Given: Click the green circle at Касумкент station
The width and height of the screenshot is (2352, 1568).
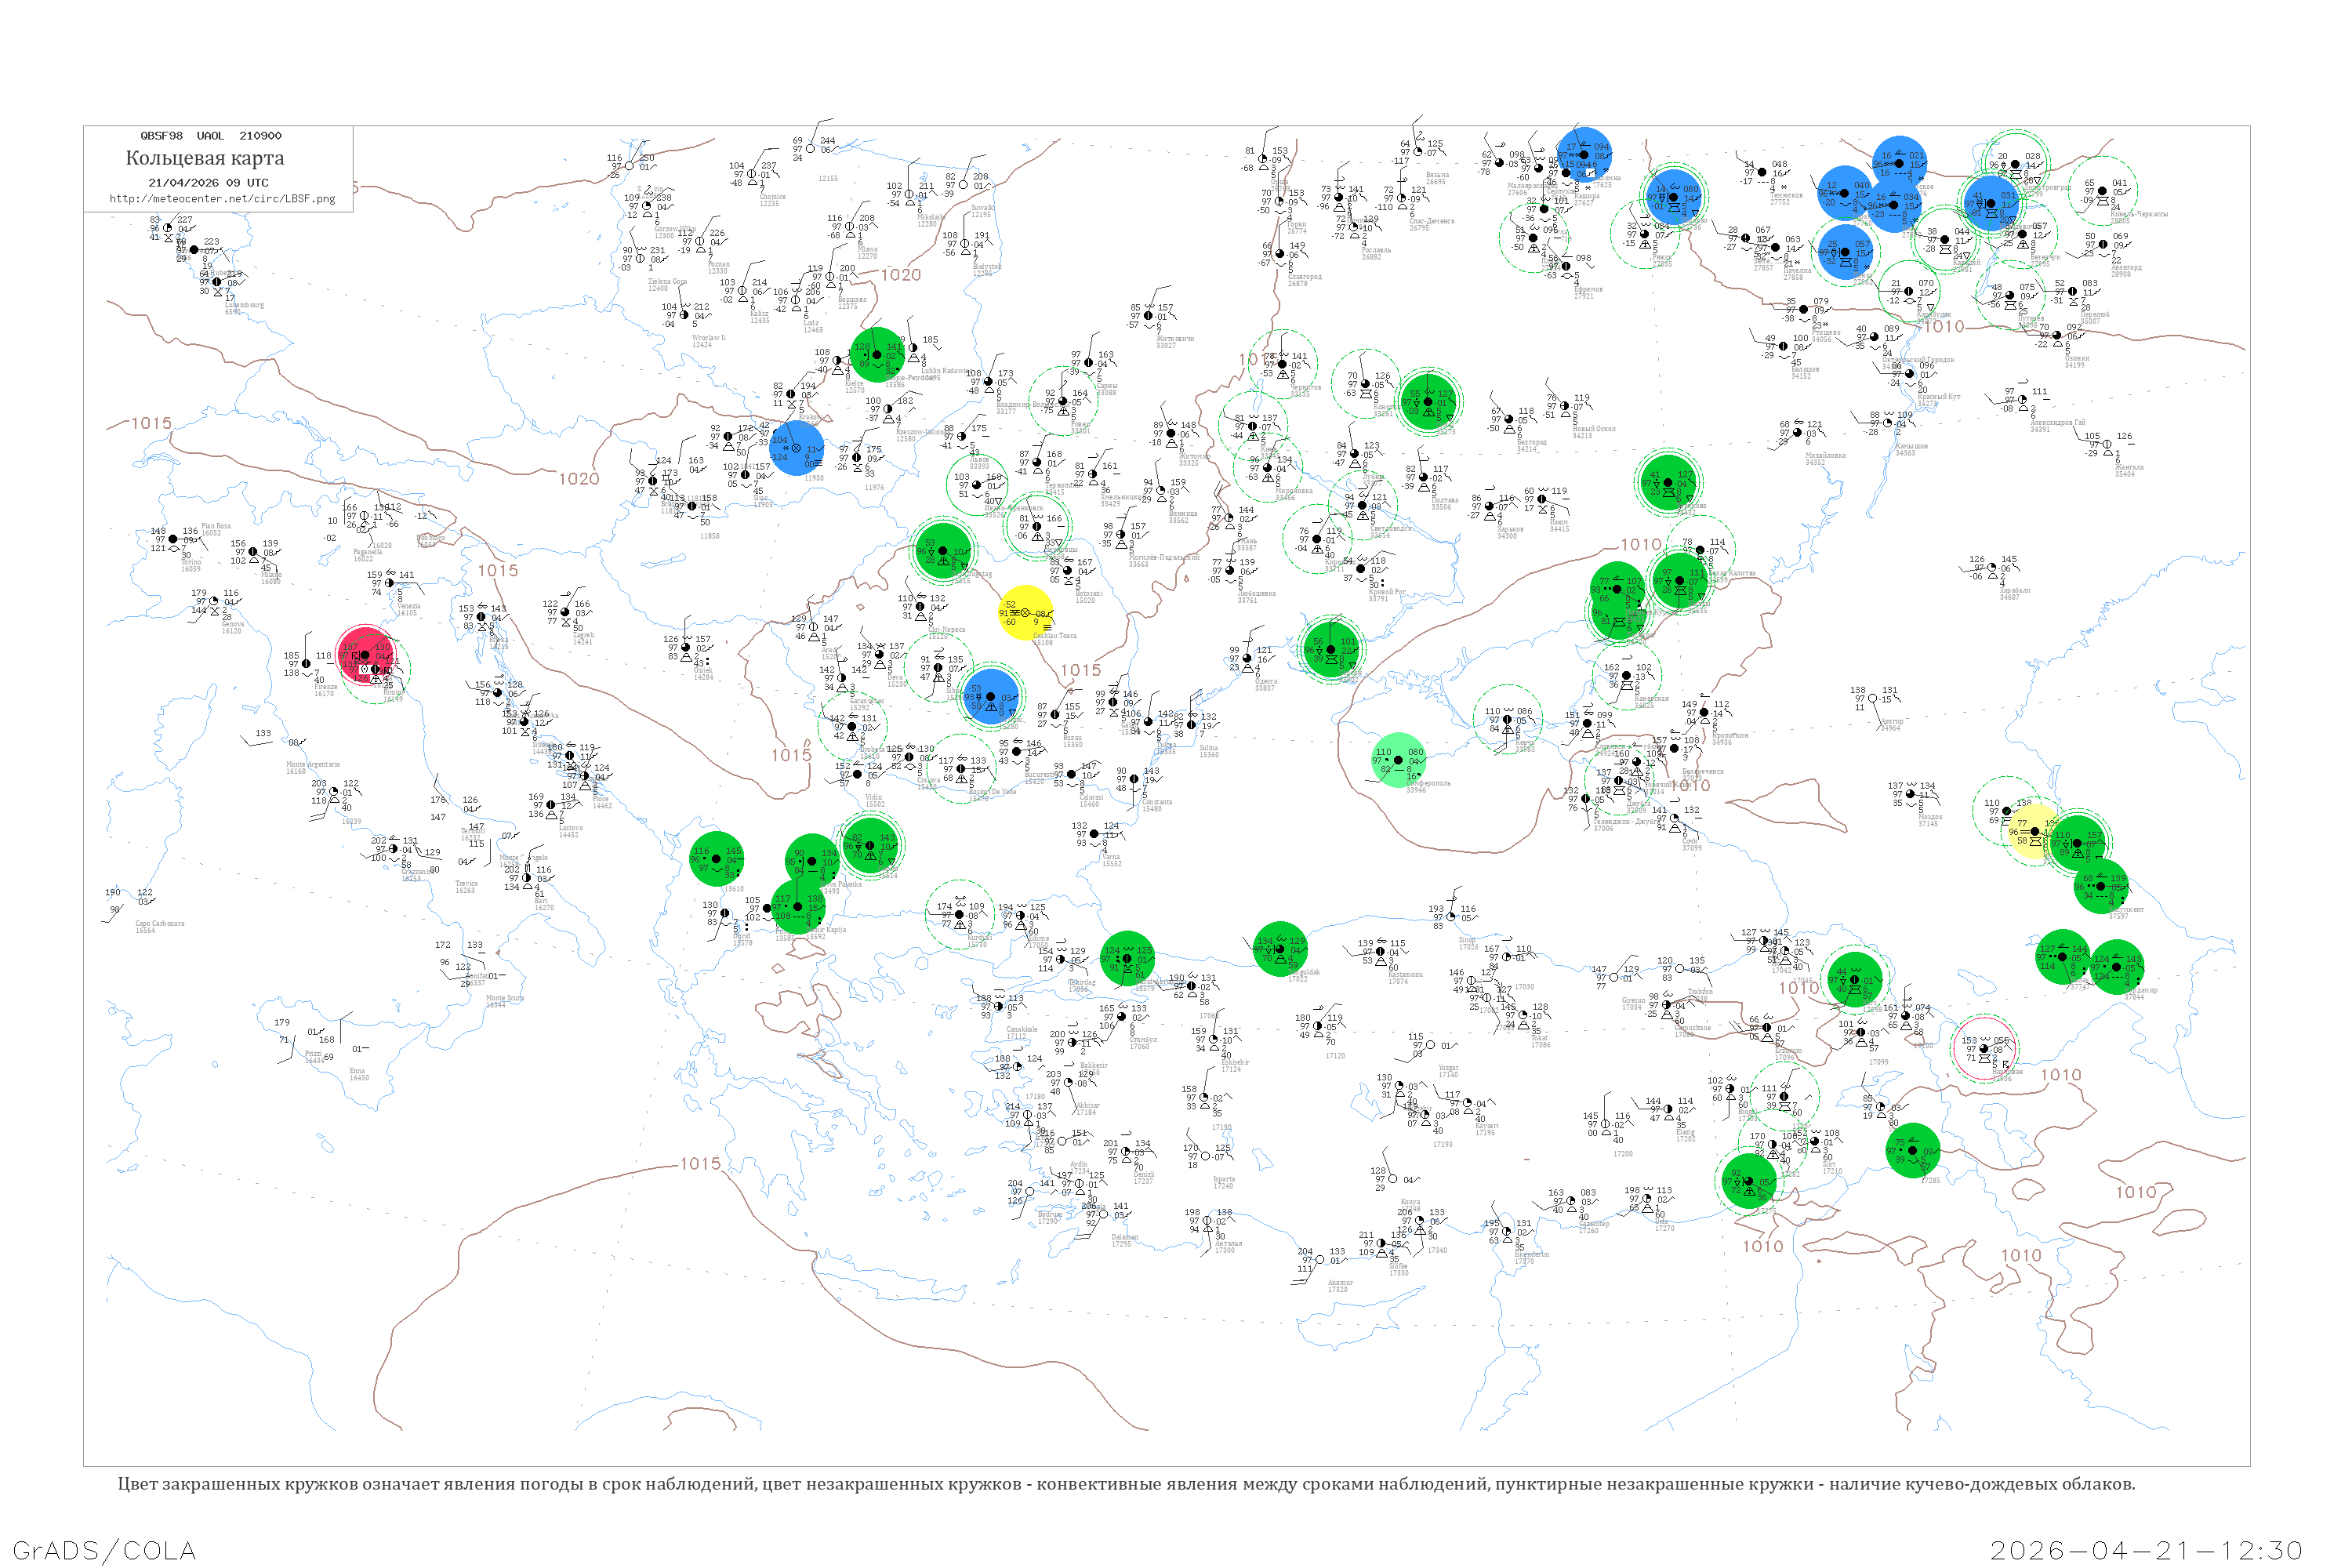Looking at the screenshot, I should click(x=2100, y=886).
